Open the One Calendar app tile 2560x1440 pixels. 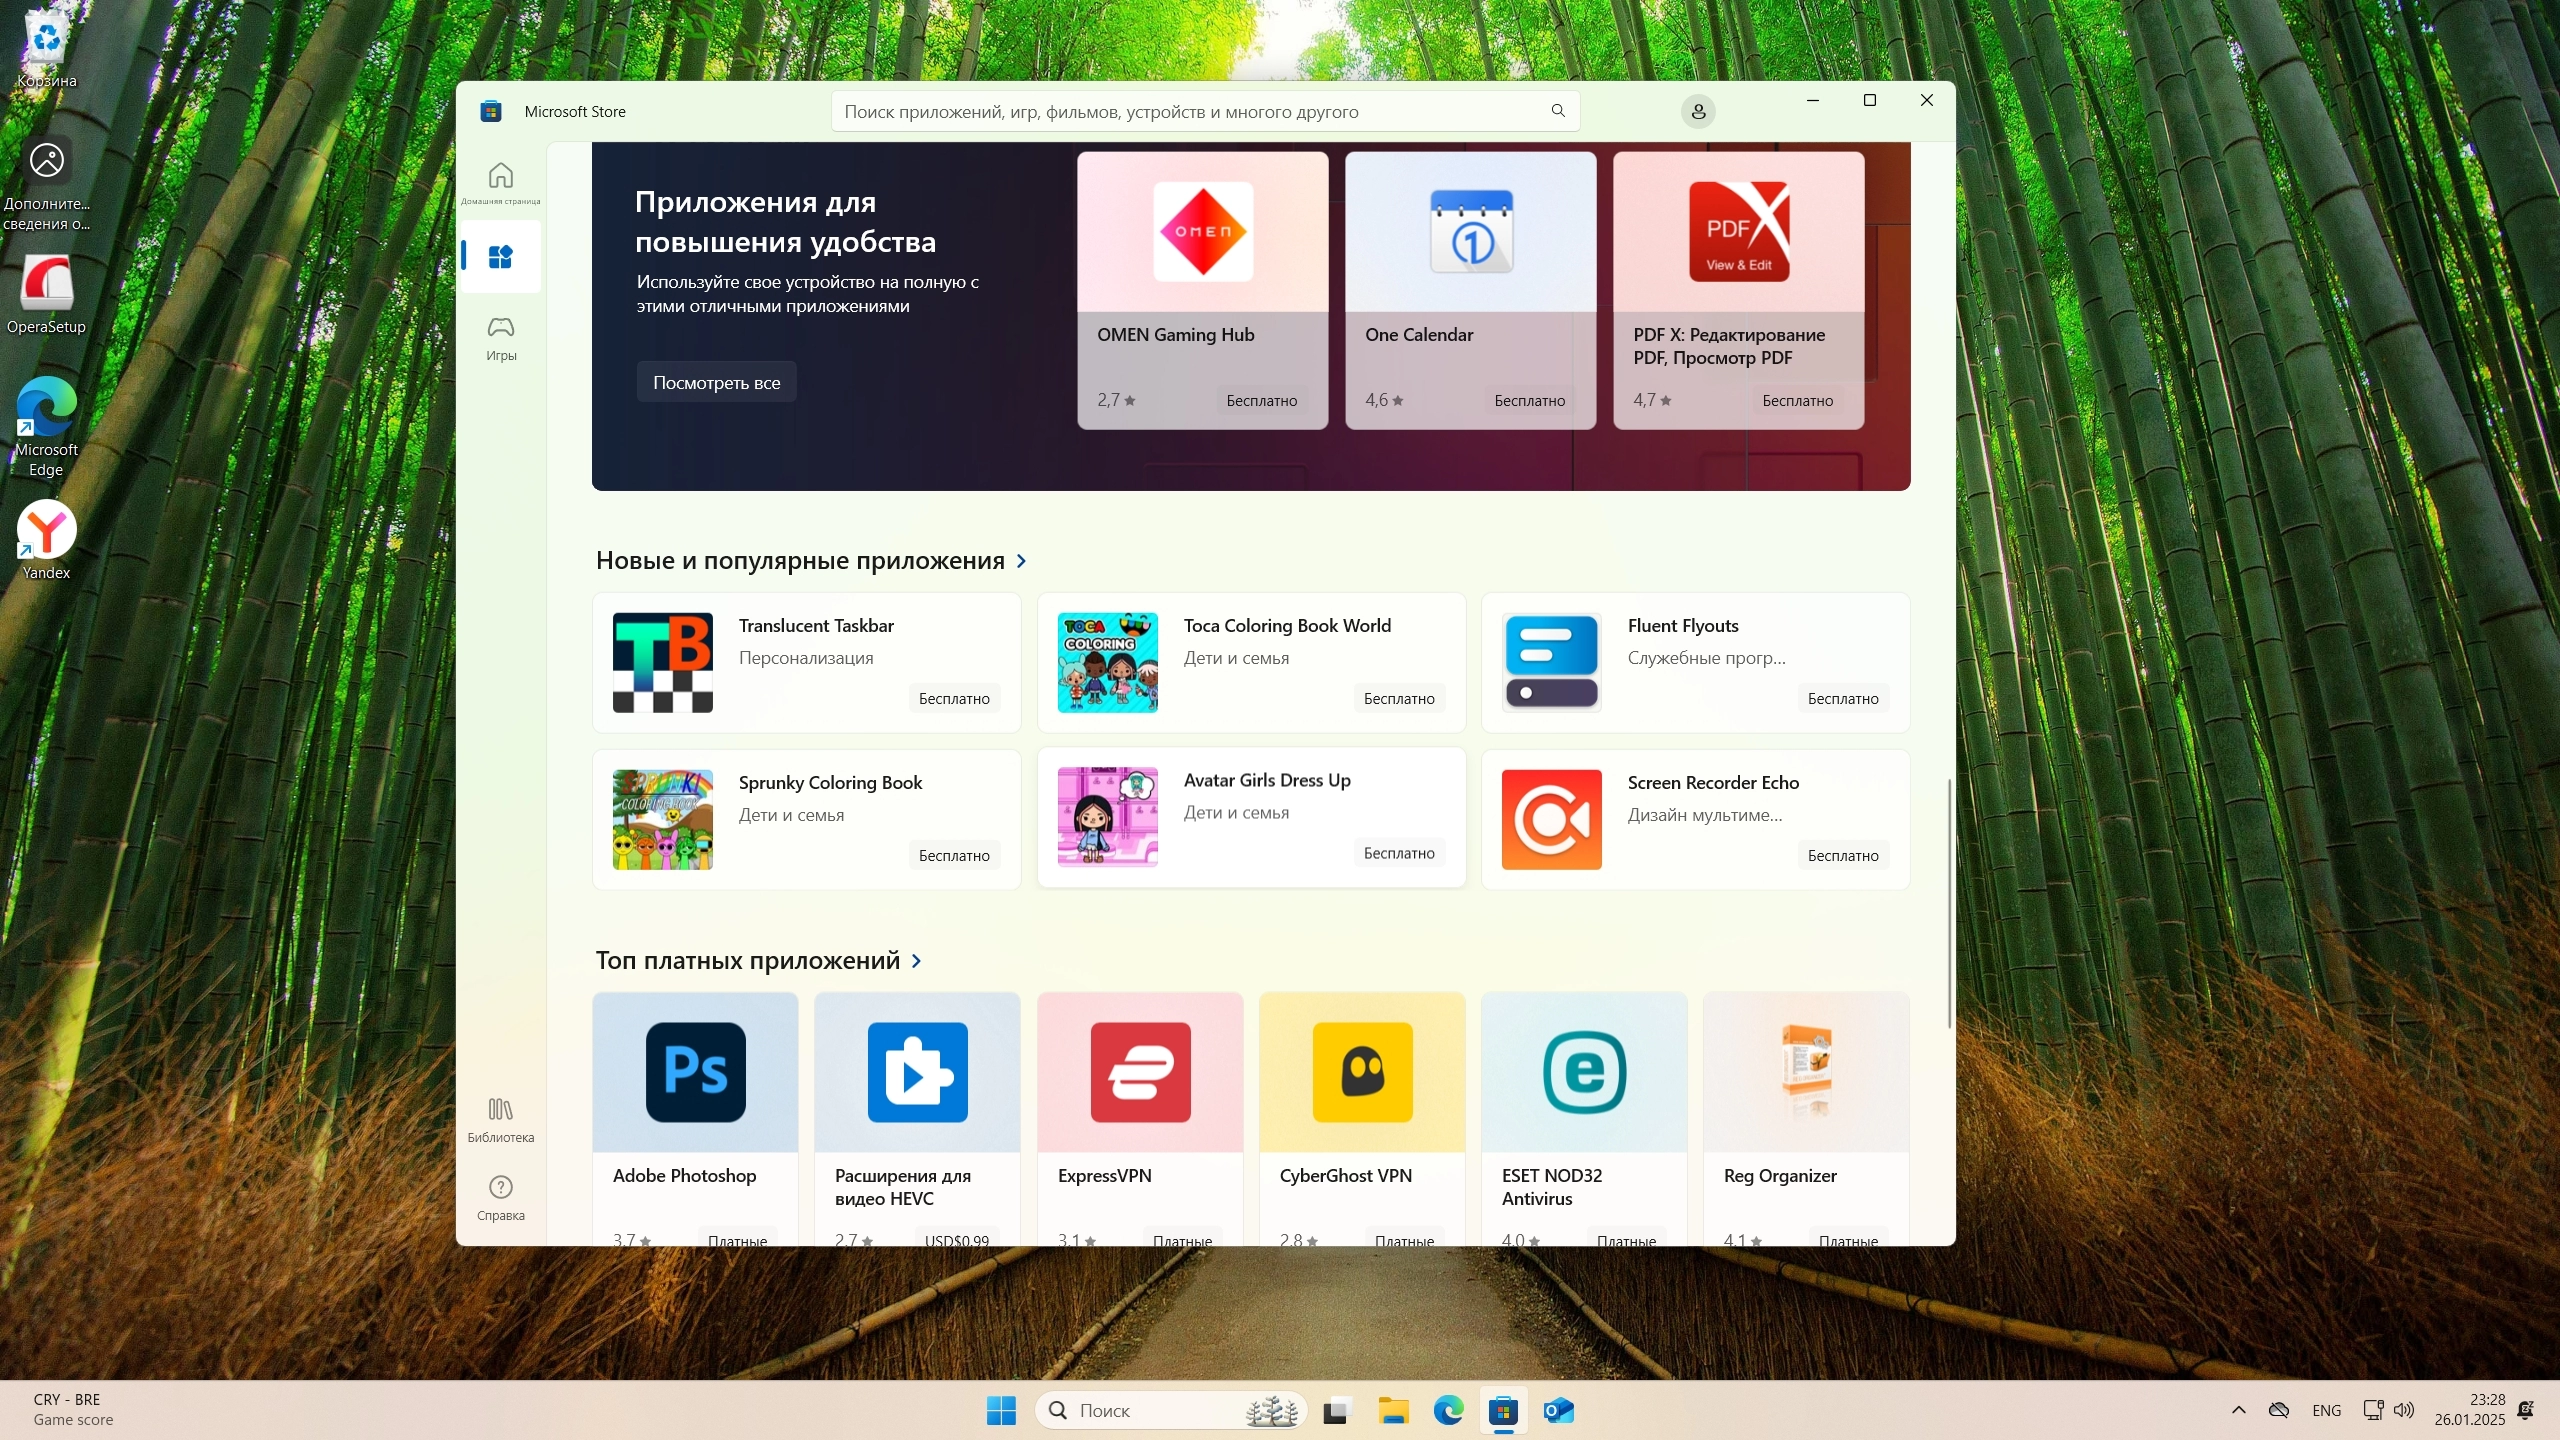pyautogui.click(x=1470, y=290)
